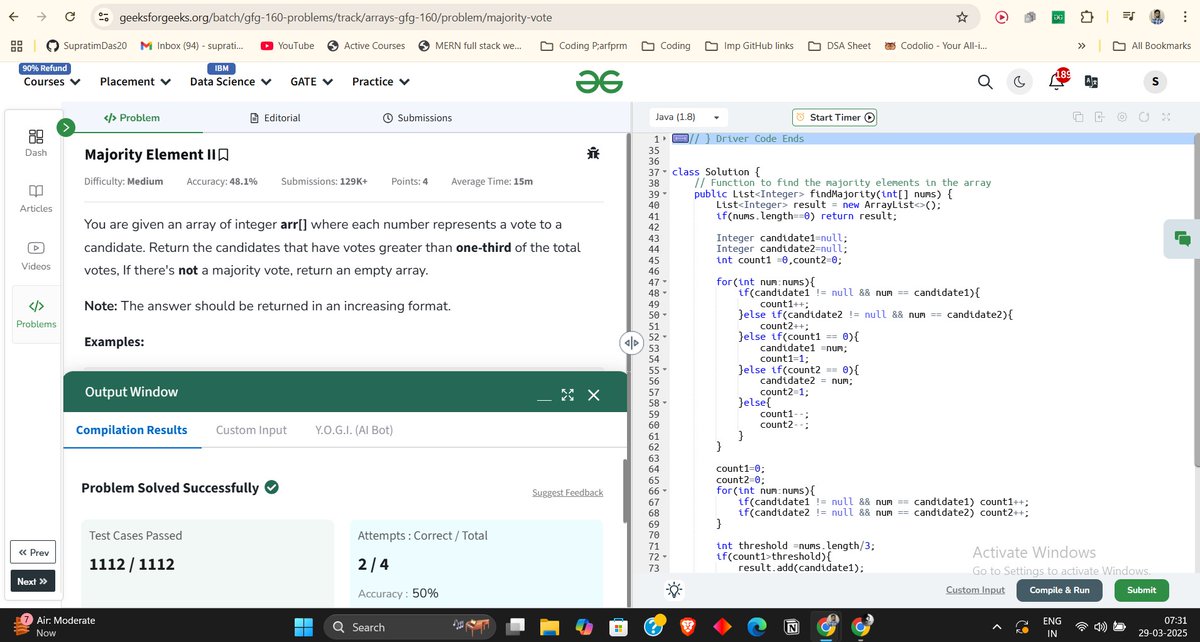Open the Courses dropdown menu
The image size is (1200, 642).
click(x=51, y=81)
